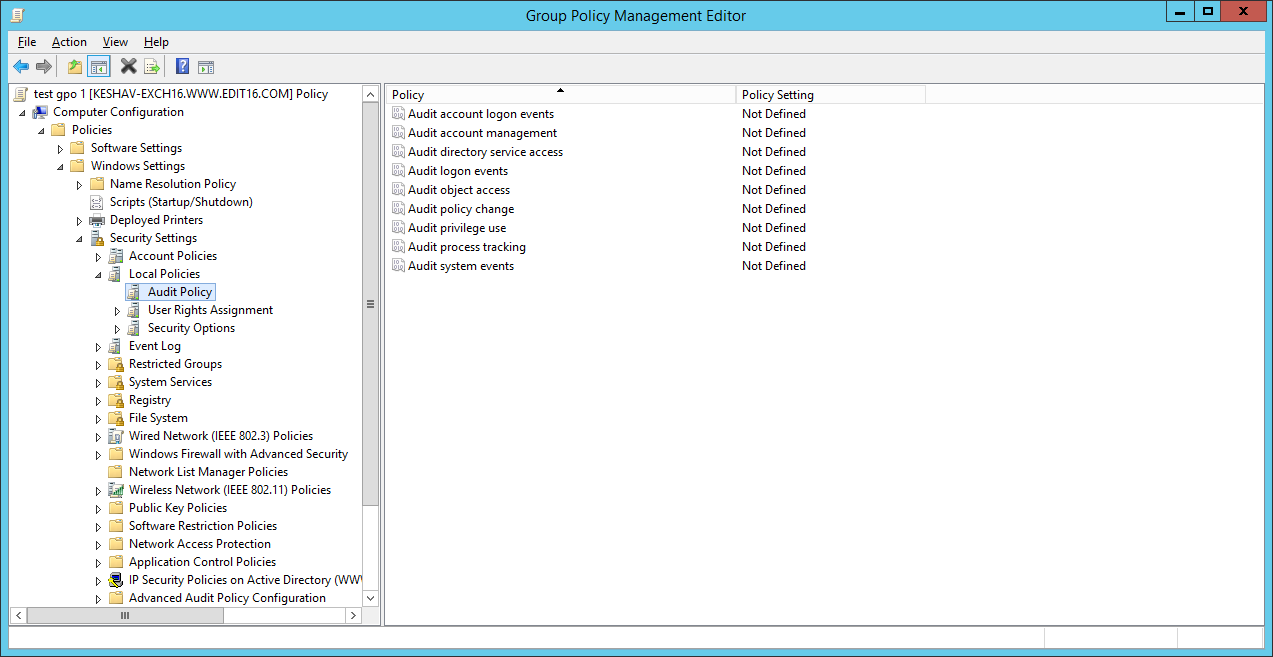Collapse the Computer Configuration node
The width and height of the screenshot is (1273, 657).
pyautogui.click(x=22, y=113)
